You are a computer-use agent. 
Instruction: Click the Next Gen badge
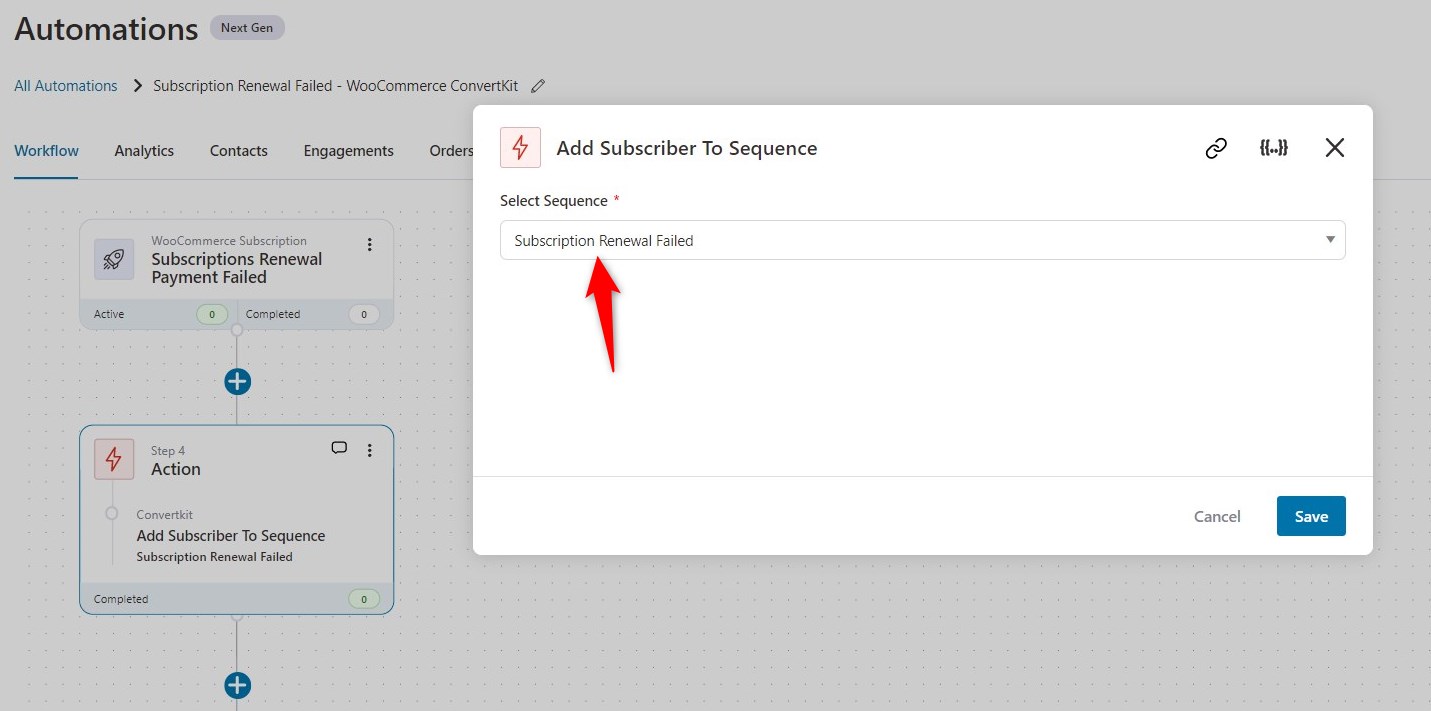point(246,27)
